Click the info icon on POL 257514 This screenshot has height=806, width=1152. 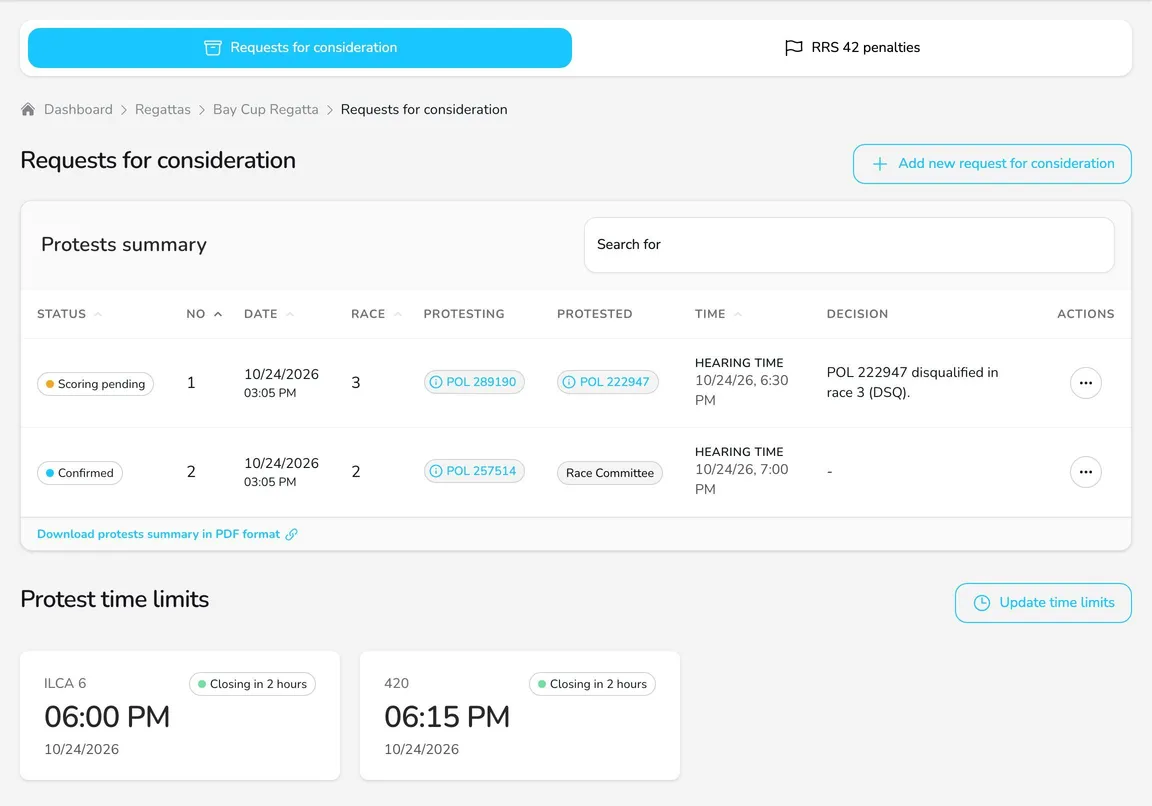click(436, 471)
